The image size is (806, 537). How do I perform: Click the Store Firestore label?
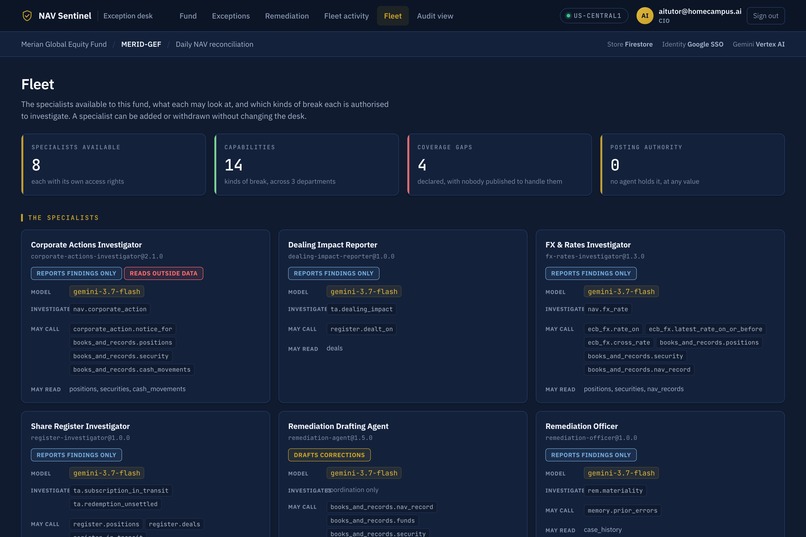[630, 44]
